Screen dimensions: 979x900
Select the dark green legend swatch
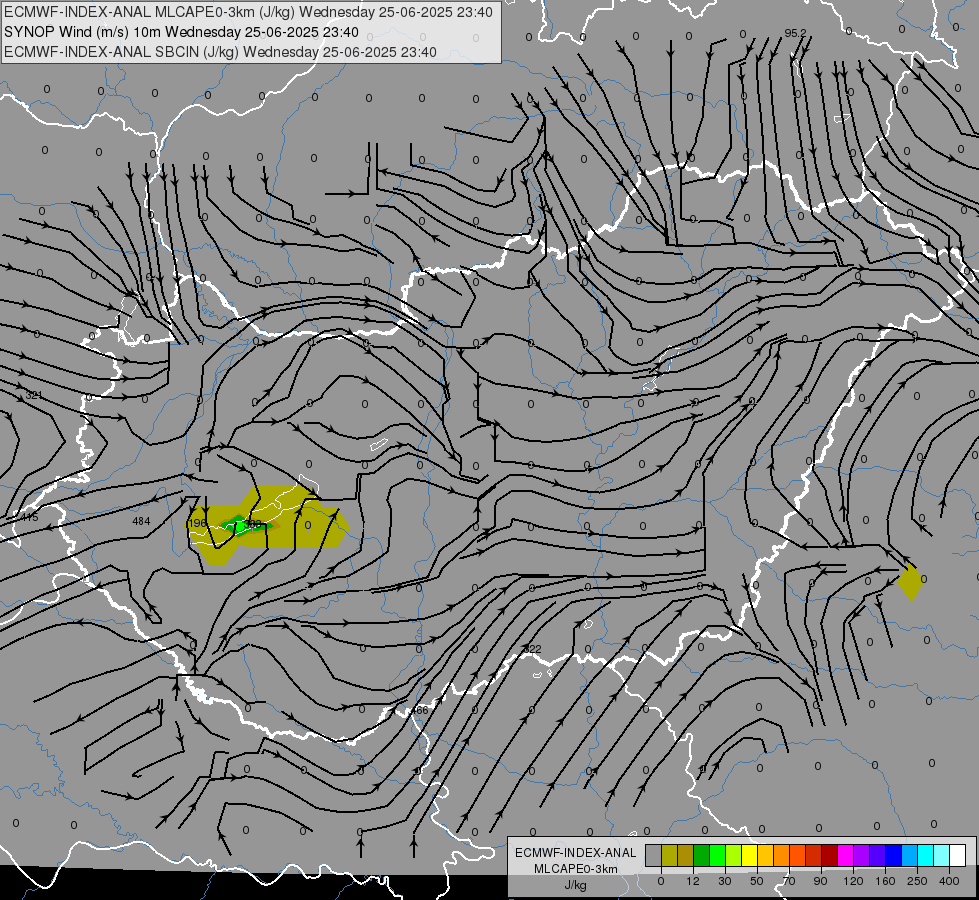702,855
